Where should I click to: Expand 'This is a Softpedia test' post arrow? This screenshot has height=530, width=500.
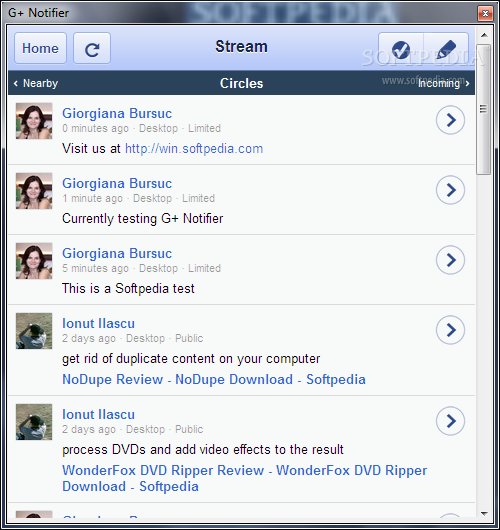coord(450,260)
